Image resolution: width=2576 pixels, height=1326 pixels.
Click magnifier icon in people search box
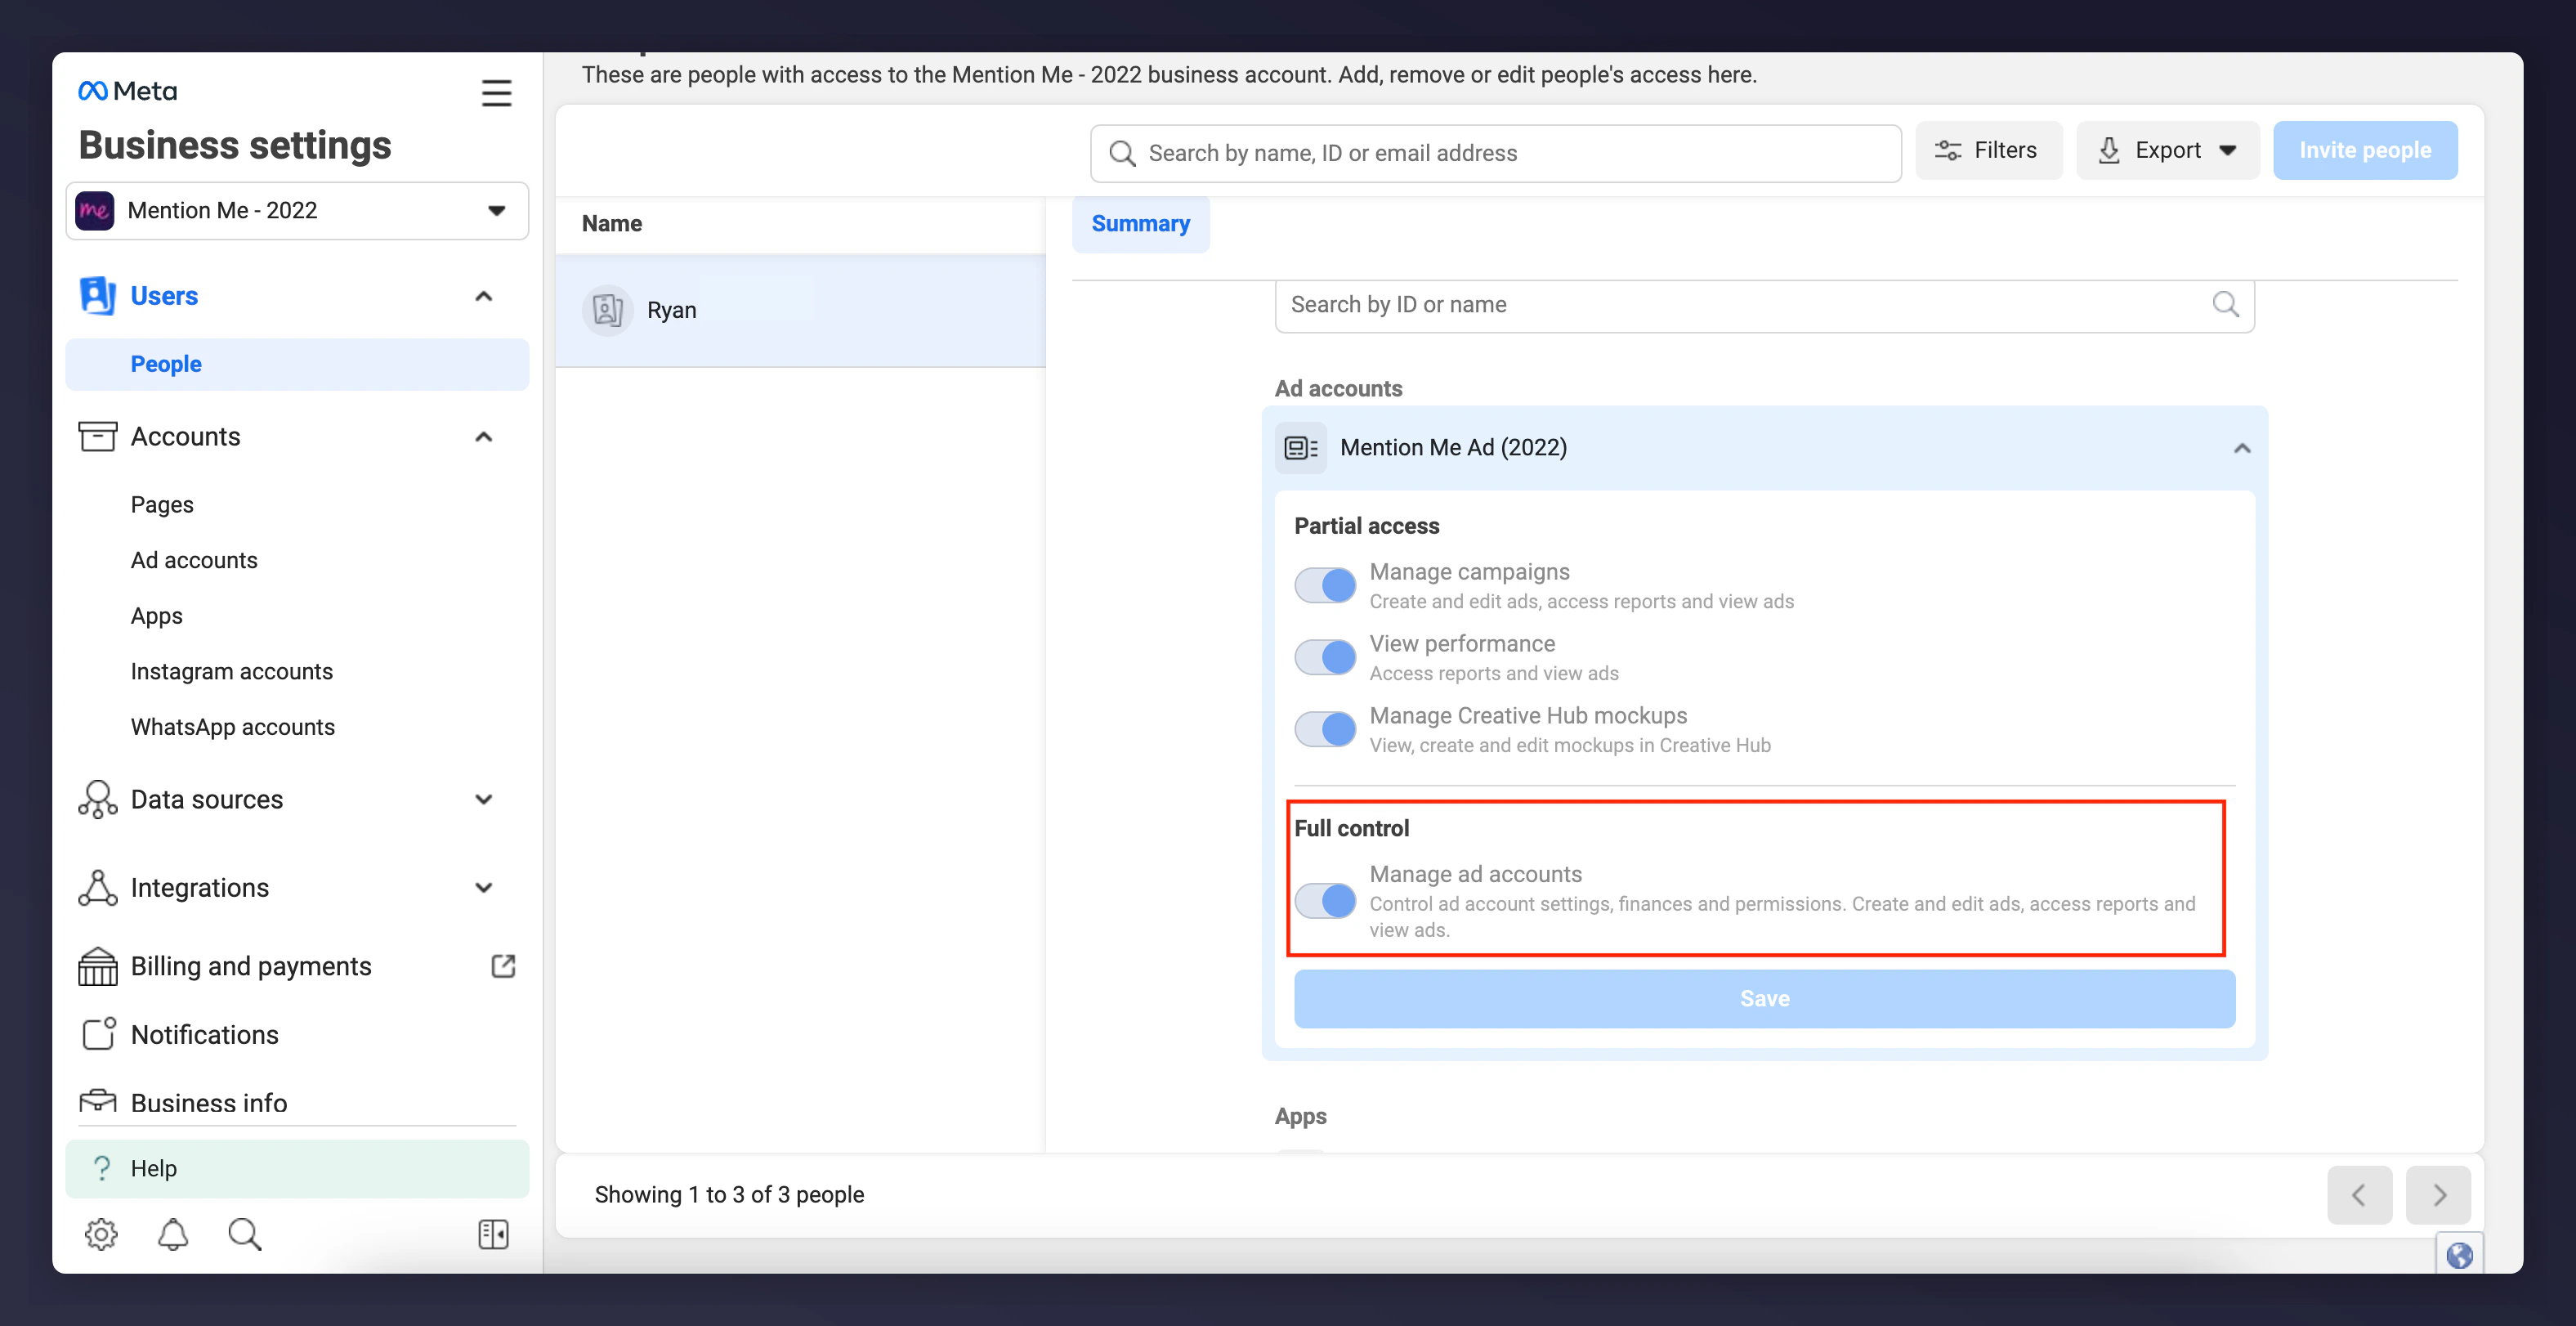pyautogui.click(x=1122, y=153)
